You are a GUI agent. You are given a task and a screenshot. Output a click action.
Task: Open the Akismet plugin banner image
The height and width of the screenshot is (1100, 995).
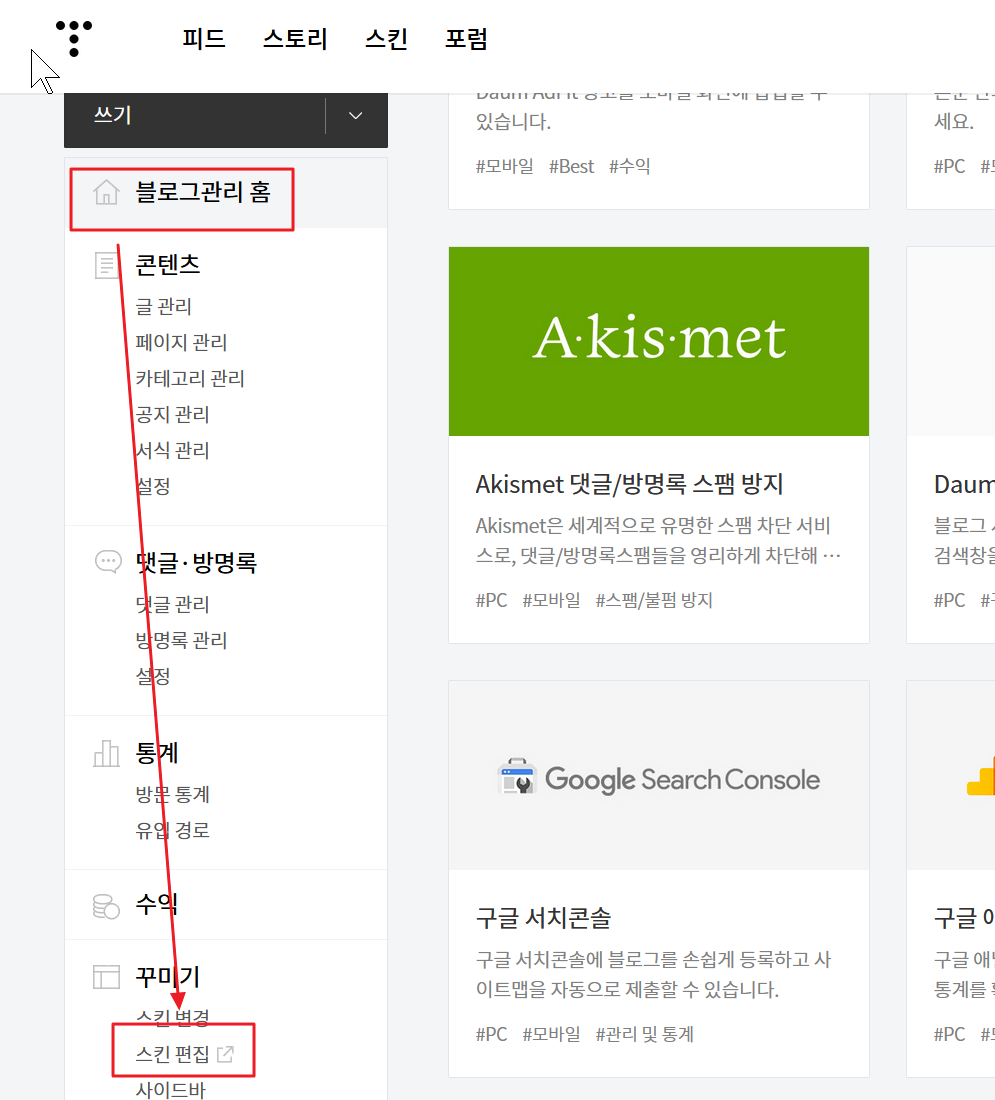tap(659, 342)
